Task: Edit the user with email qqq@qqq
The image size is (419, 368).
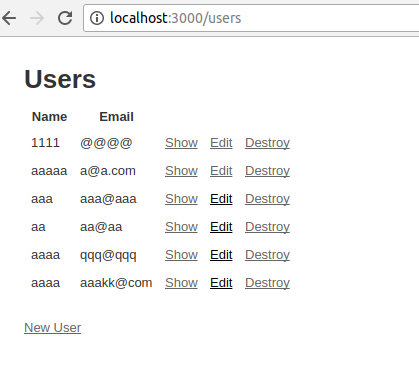Action: coord(221,255)
